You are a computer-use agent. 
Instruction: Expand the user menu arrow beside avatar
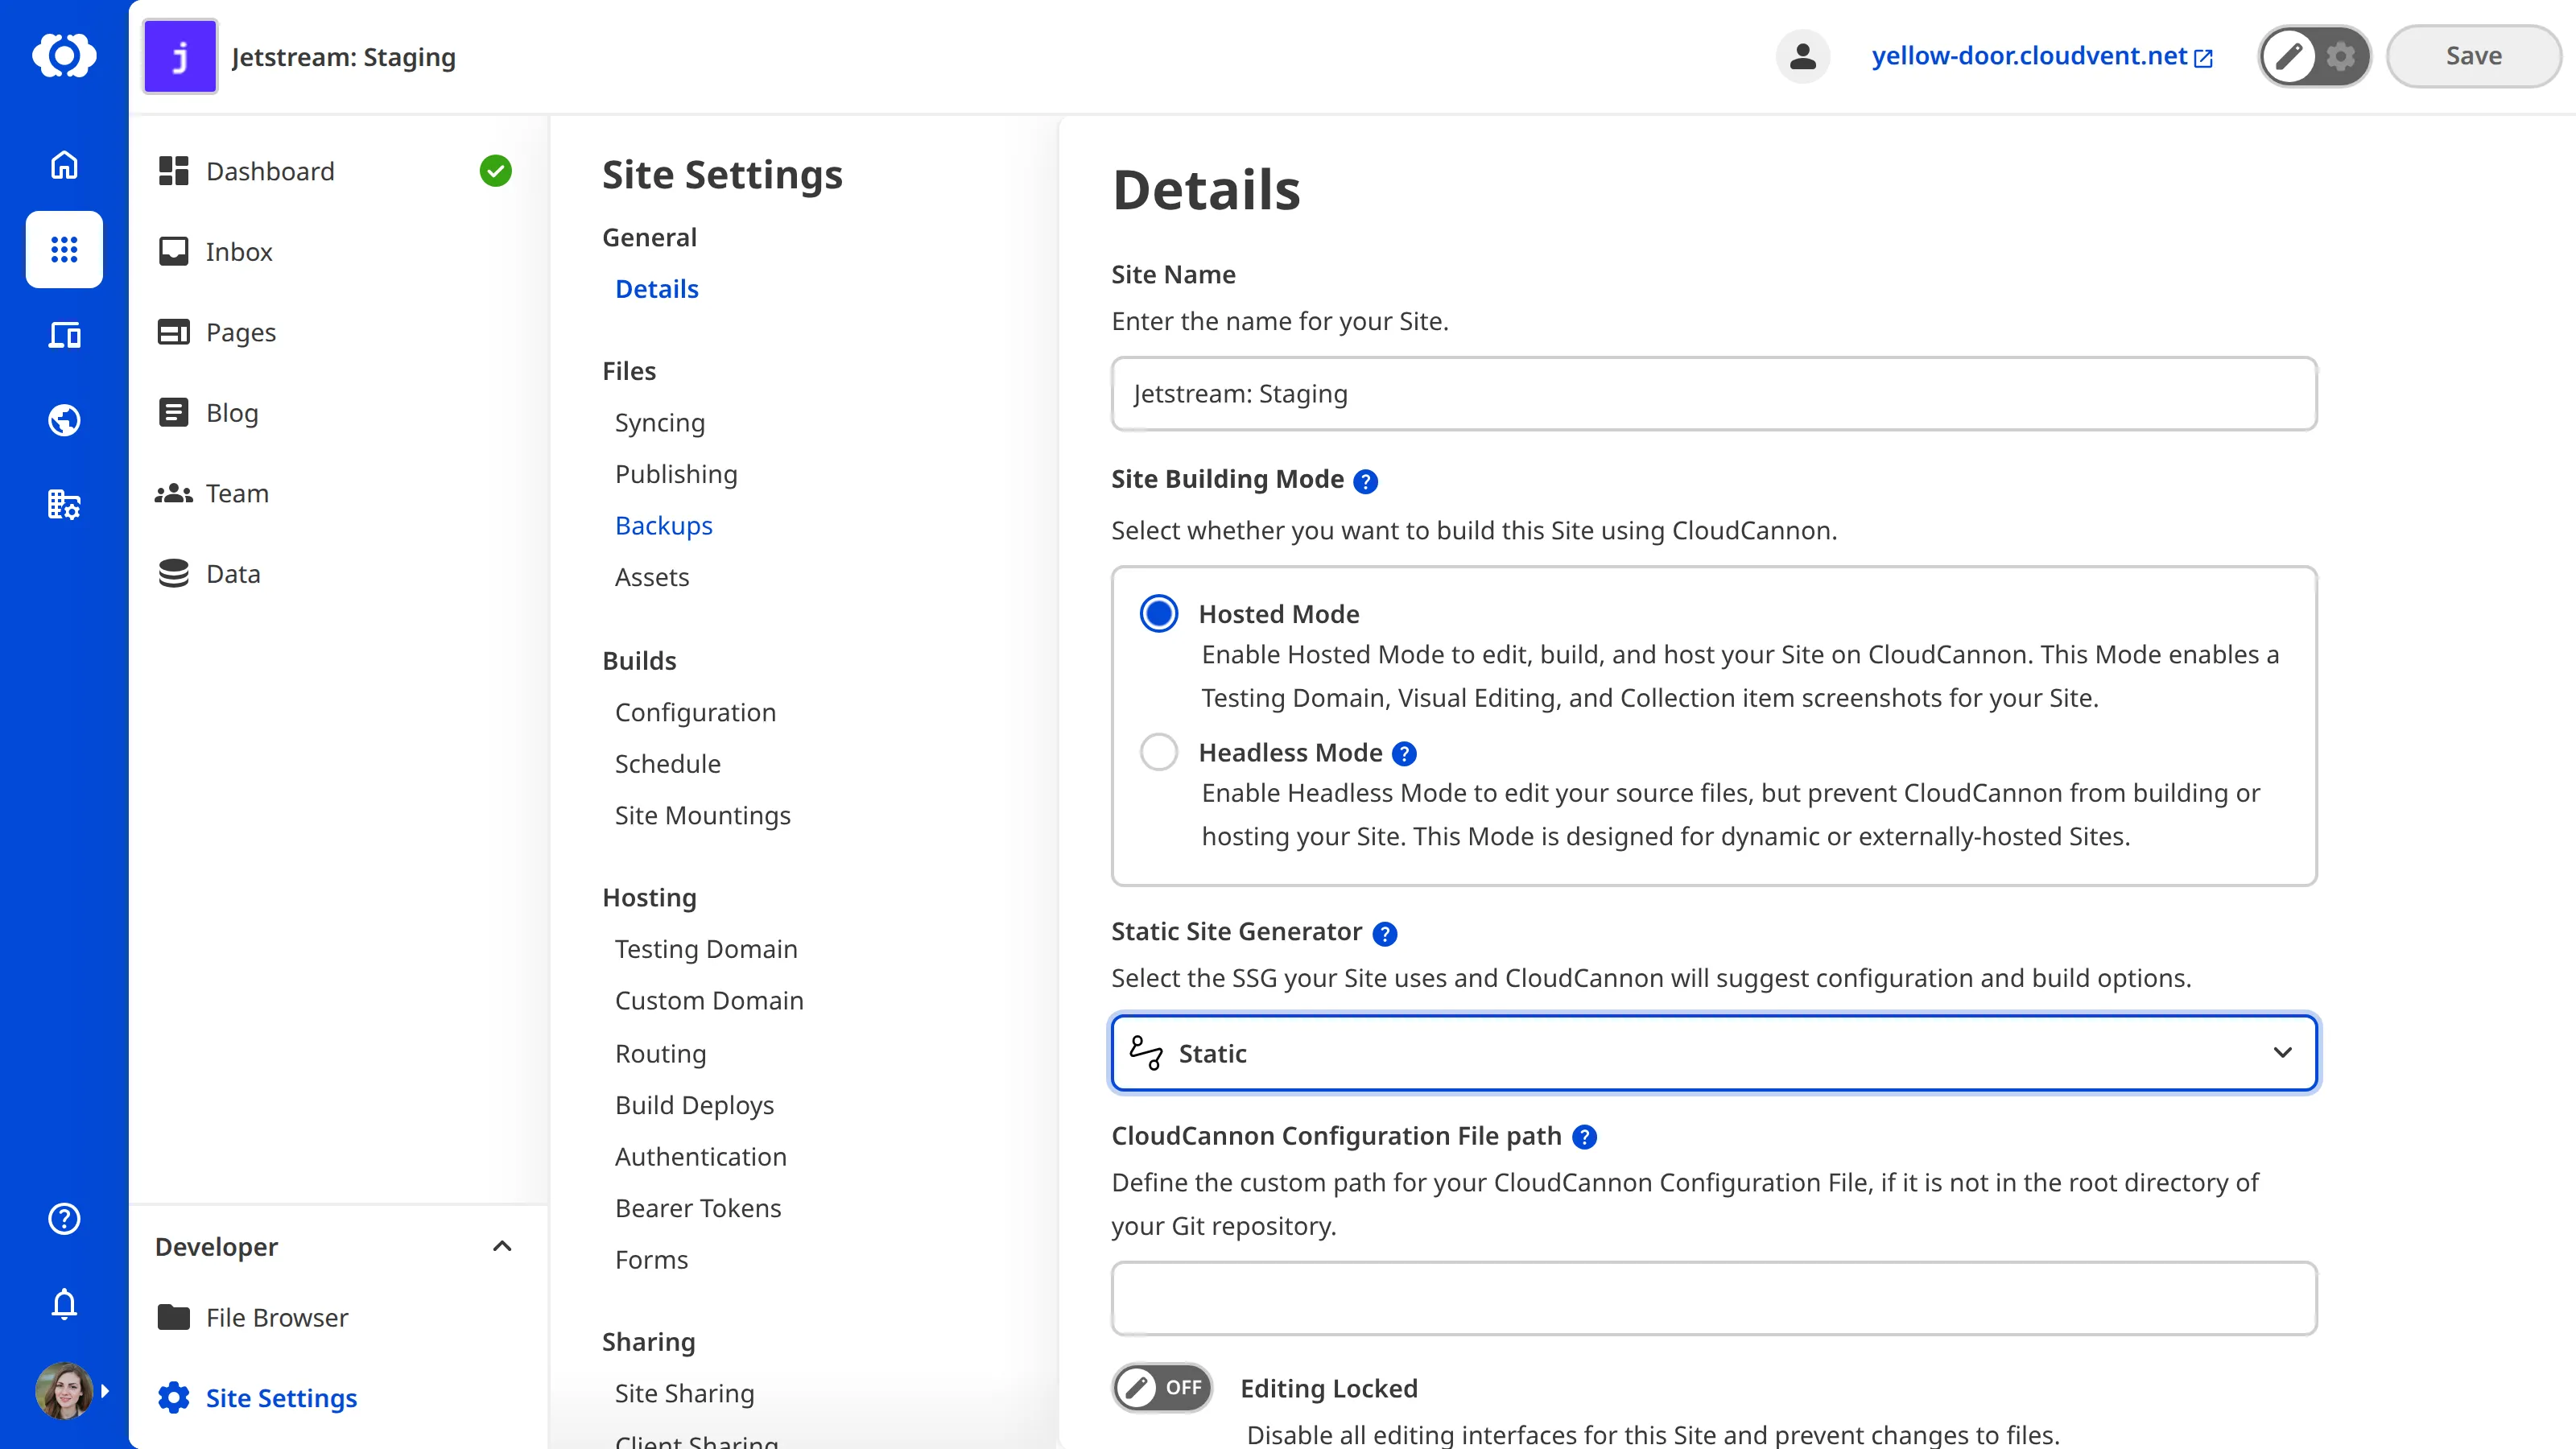coord(104,1390)
